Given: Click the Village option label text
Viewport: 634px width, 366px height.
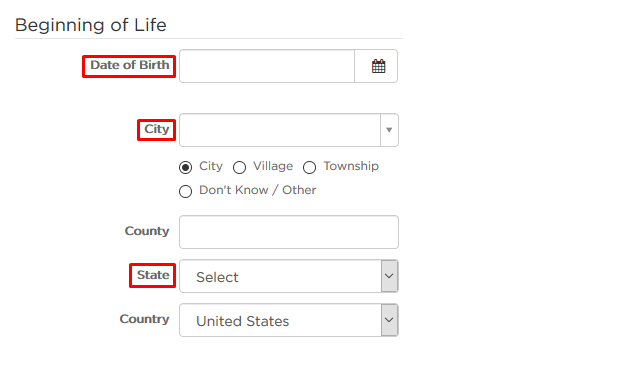Looking at the screenshot, I should point(273,166).
